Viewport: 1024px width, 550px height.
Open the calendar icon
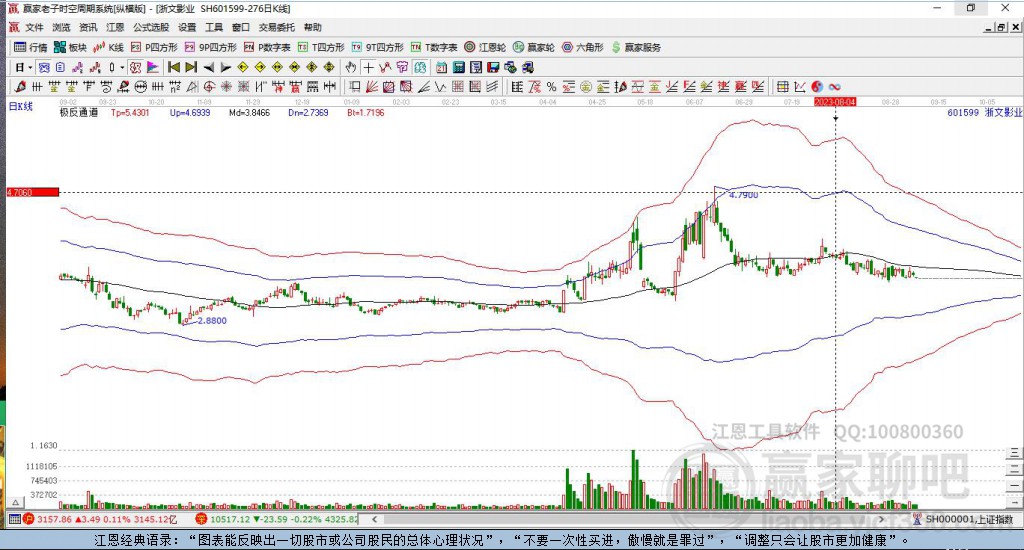tap(441, 67)
